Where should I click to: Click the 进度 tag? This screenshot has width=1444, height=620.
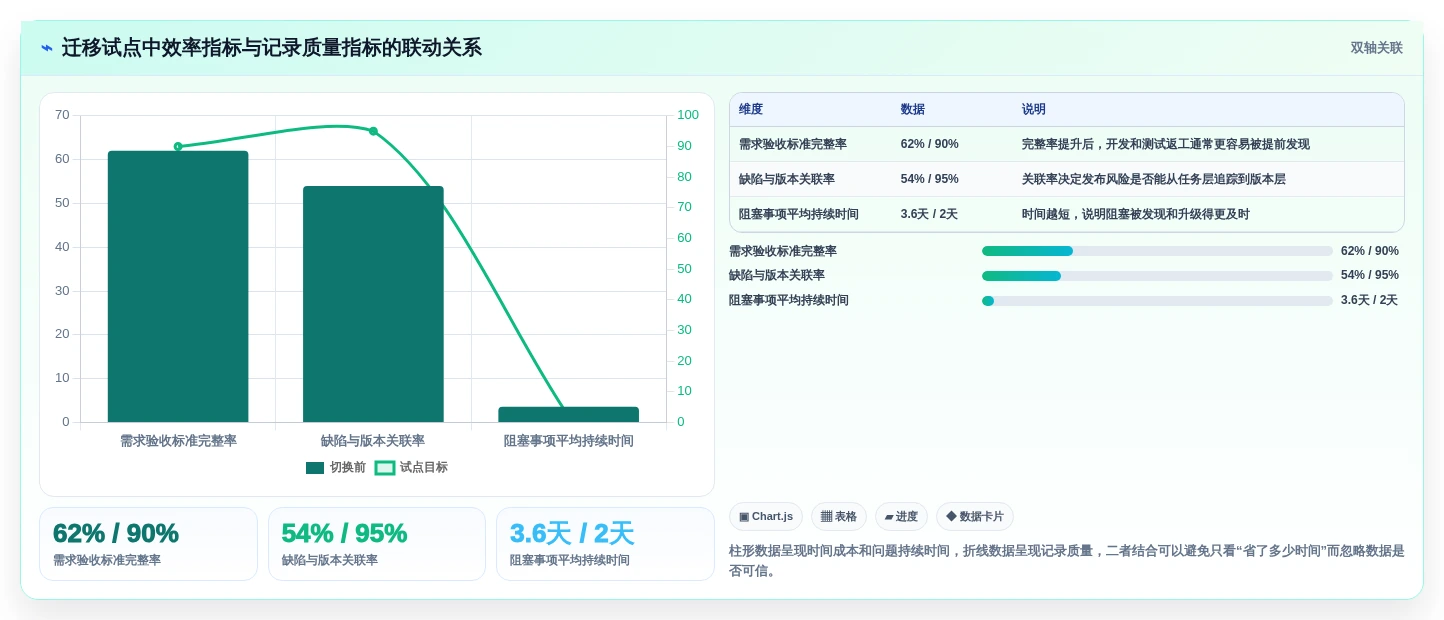click(901, 516)
